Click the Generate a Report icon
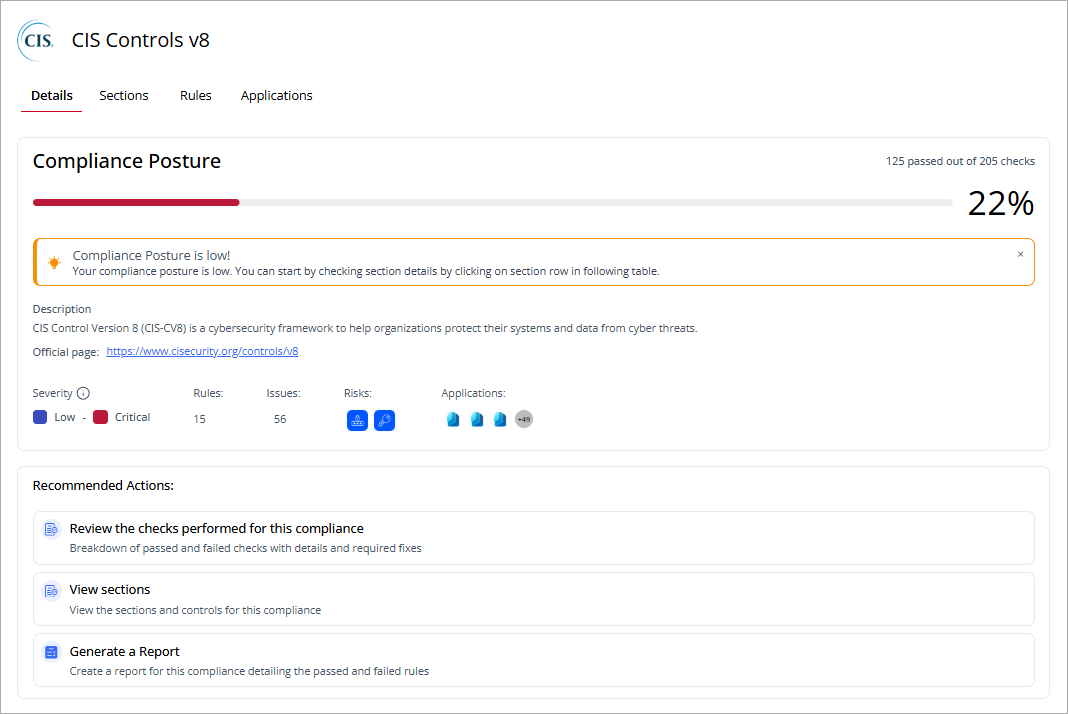This screenshot has width=1068, height=714. pyautogui.click(x=51, y=652)
